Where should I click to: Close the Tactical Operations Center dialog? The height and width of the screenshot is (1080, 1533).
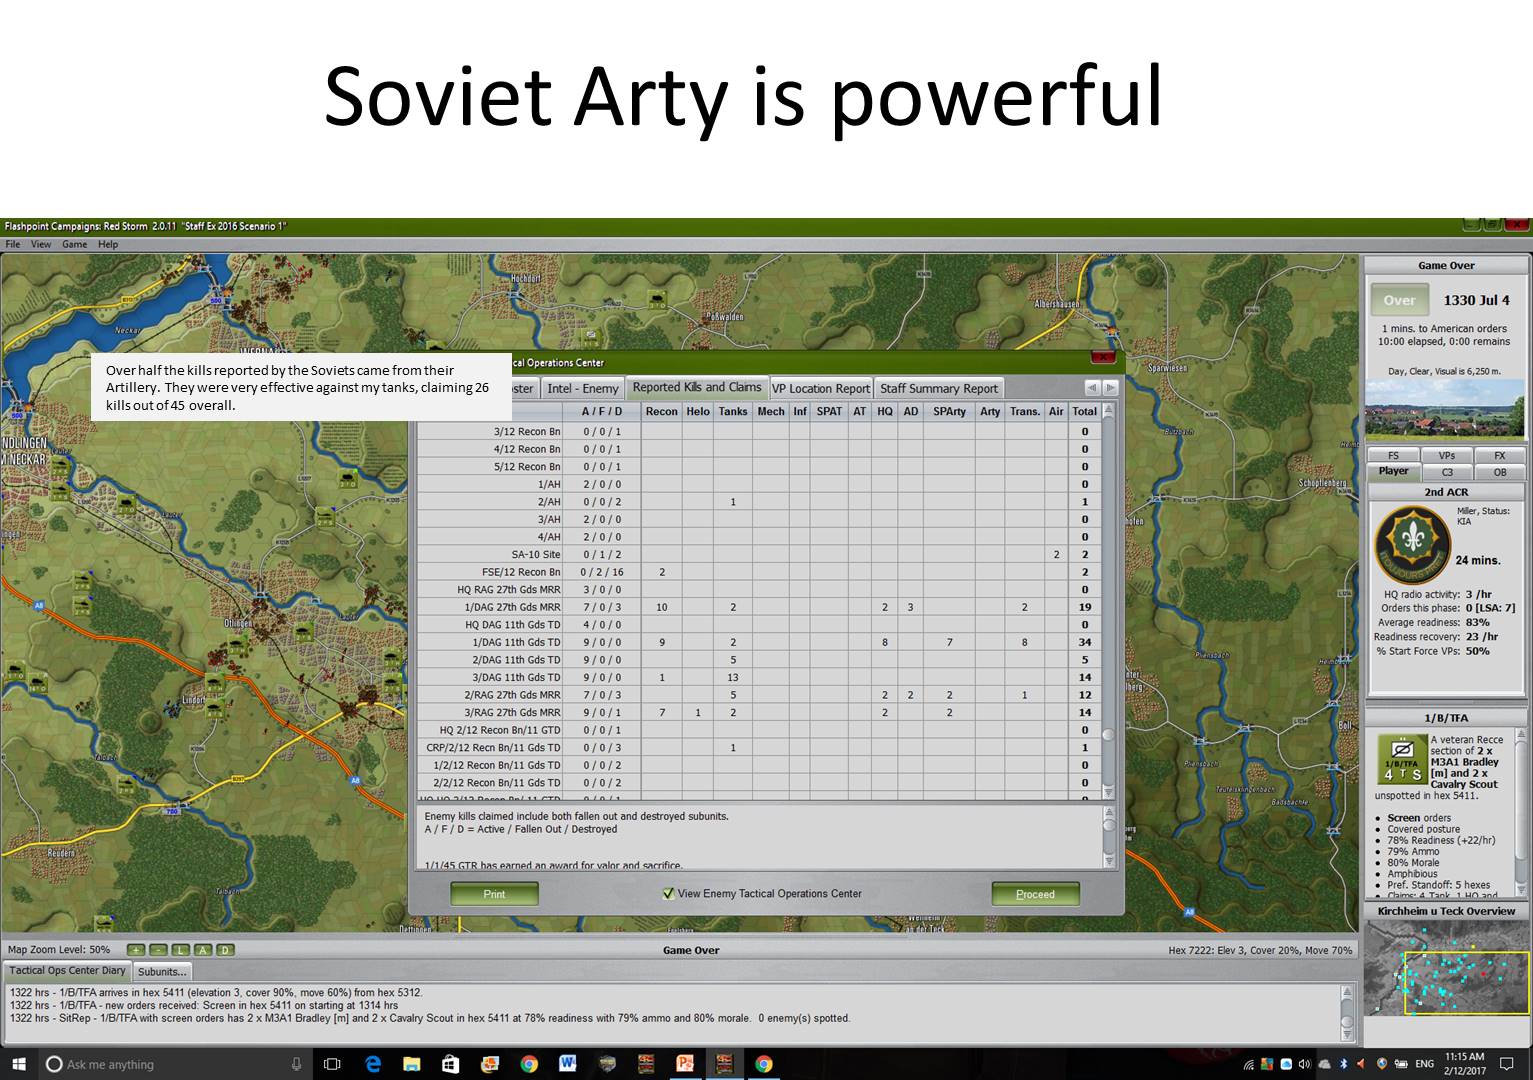1102,357
